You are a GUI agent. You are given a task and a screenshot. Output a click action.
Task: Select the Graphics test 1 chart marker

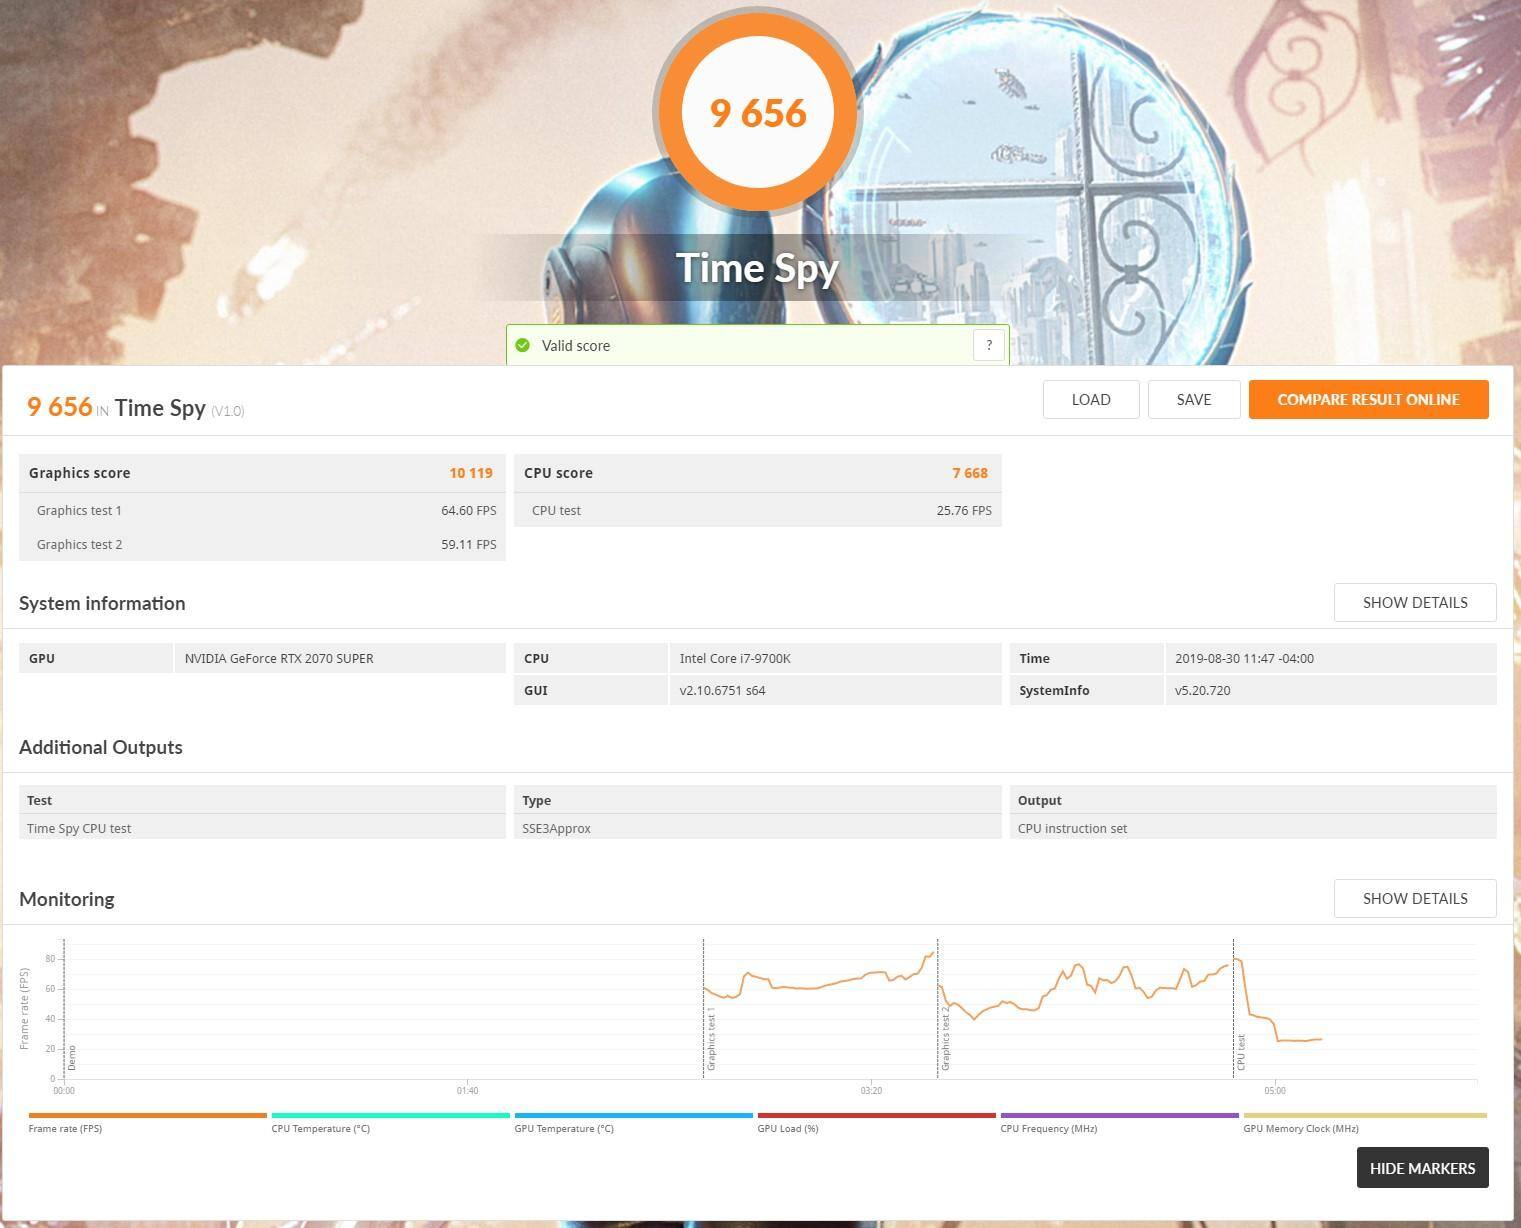coord(711,1041)
